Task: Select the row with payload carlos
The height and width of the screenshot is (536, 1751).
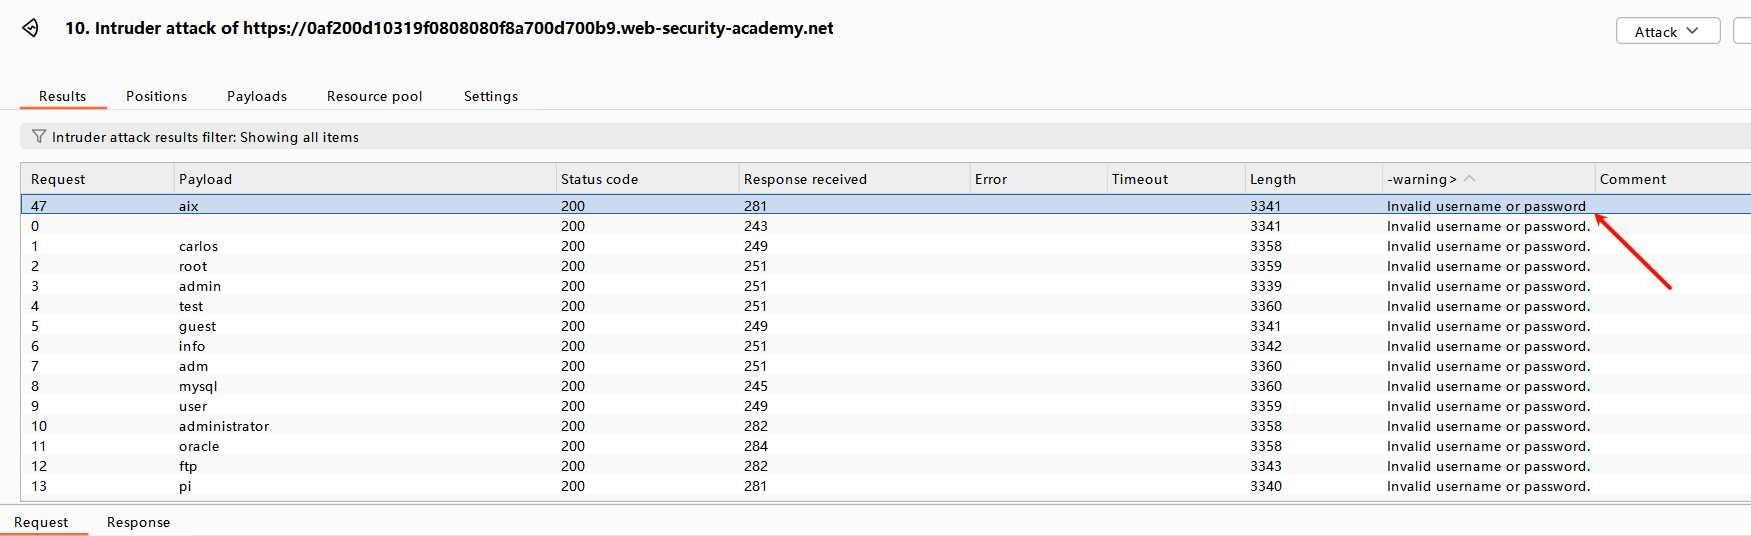Action: pyautogui.click(x=198, y=246)
